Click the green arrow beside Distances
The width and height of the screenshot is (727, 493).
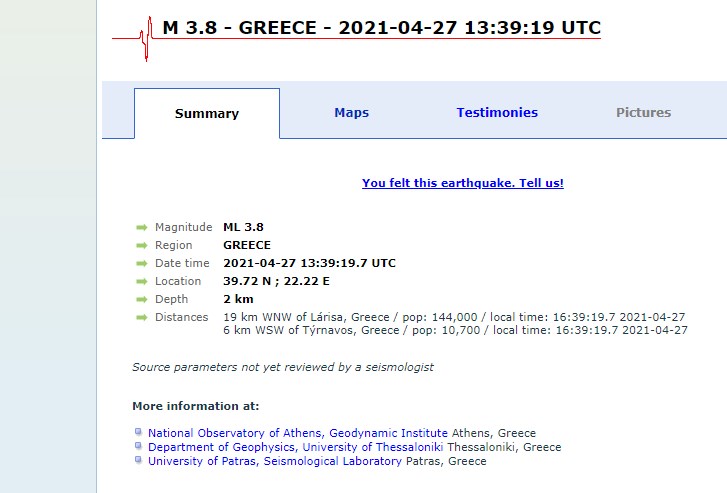click(x=141, y=318)
